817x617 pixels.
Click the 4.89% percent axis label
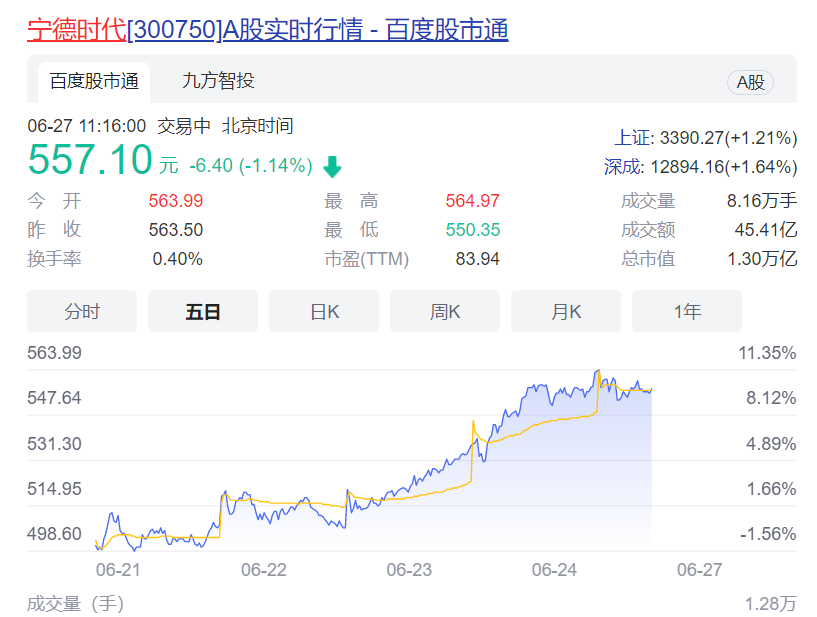point(771,444)
